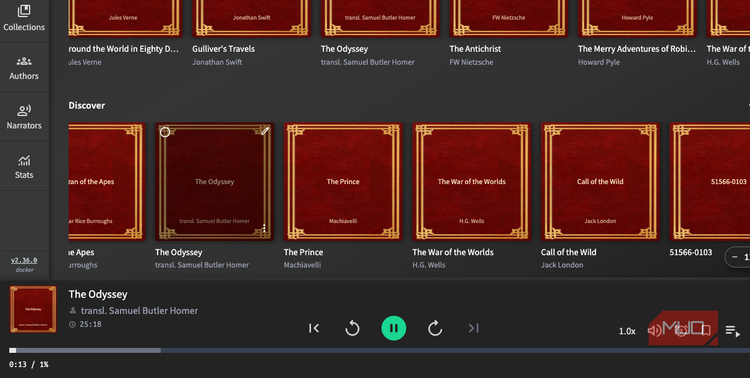Click The Odyssey title in Discover row

coord(178,252)
